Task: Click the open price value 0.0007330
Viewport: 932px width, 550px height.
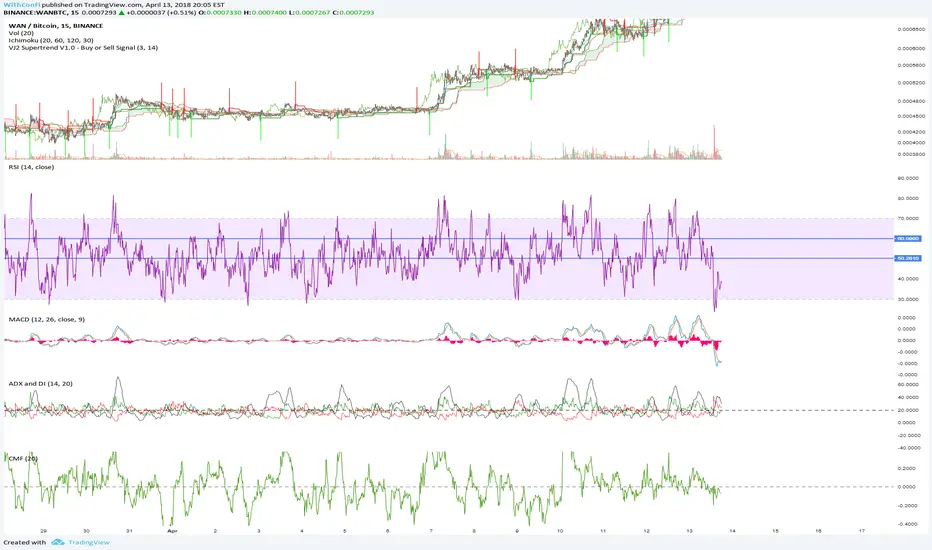Action: 226,12
